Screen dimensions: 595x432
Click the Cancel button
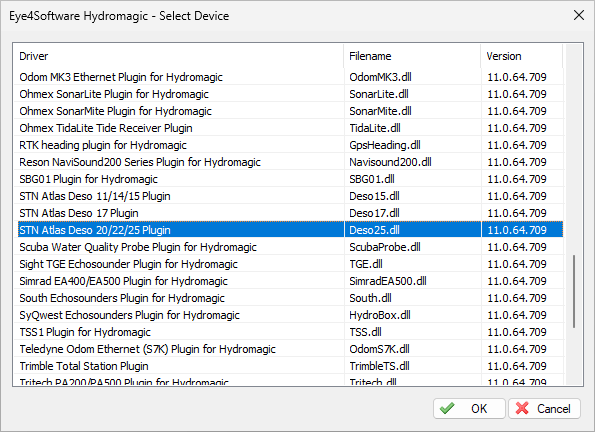point(544,408)
